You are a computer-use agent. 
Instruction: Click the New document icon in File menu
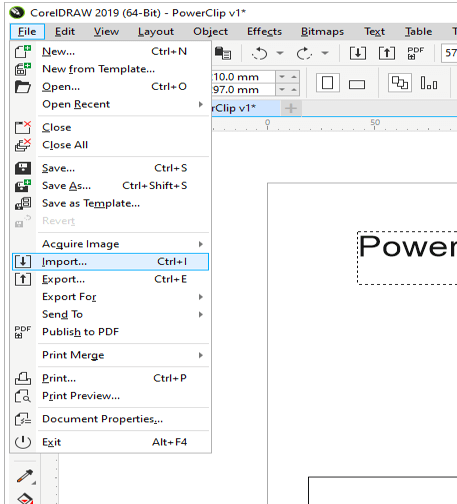pos(23,52)
